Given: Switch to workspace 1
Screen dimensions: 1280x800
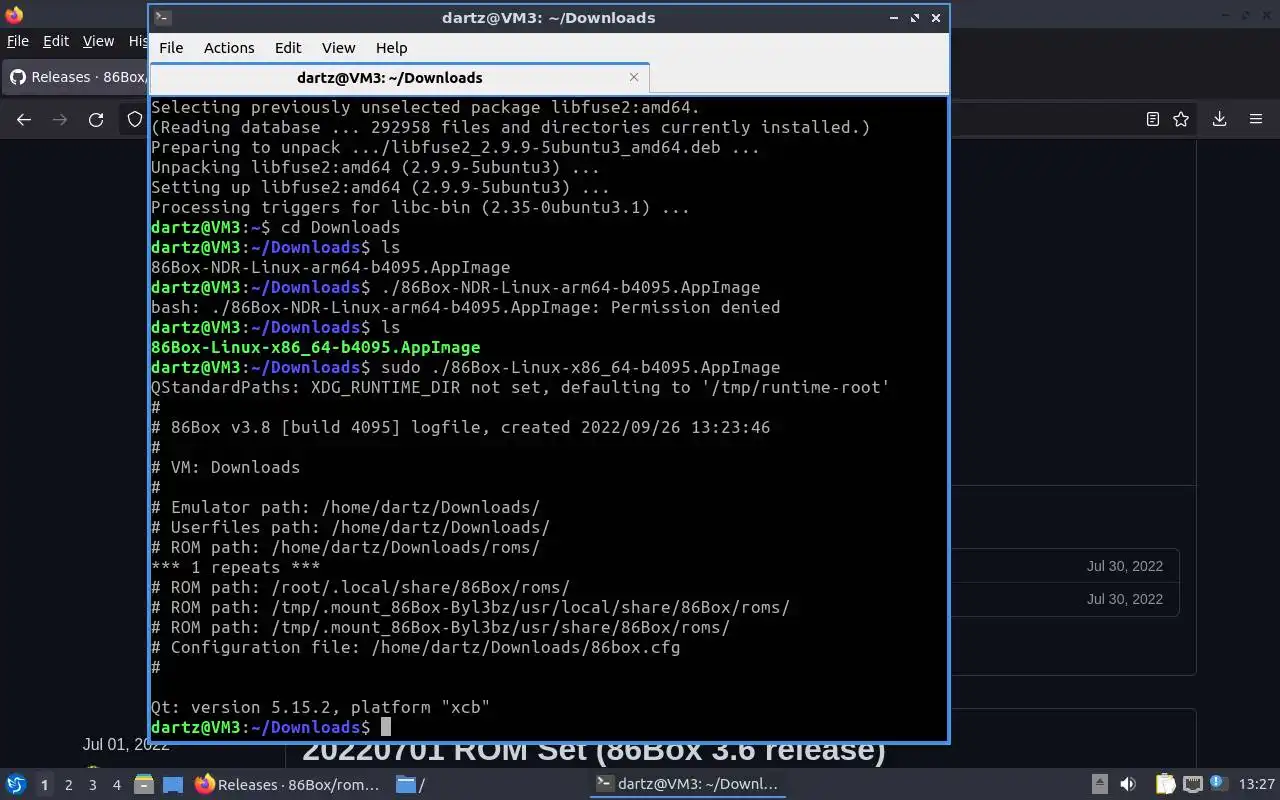Looking at the screenshot, I should coord(44,785).
